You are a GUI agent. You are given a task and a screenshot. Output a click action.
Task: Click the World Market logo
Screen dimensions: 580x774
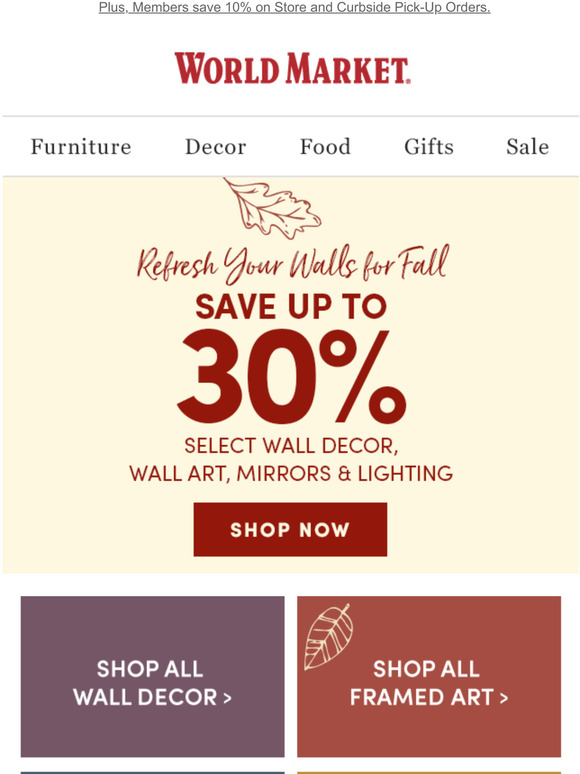click(x=292, y=68)
